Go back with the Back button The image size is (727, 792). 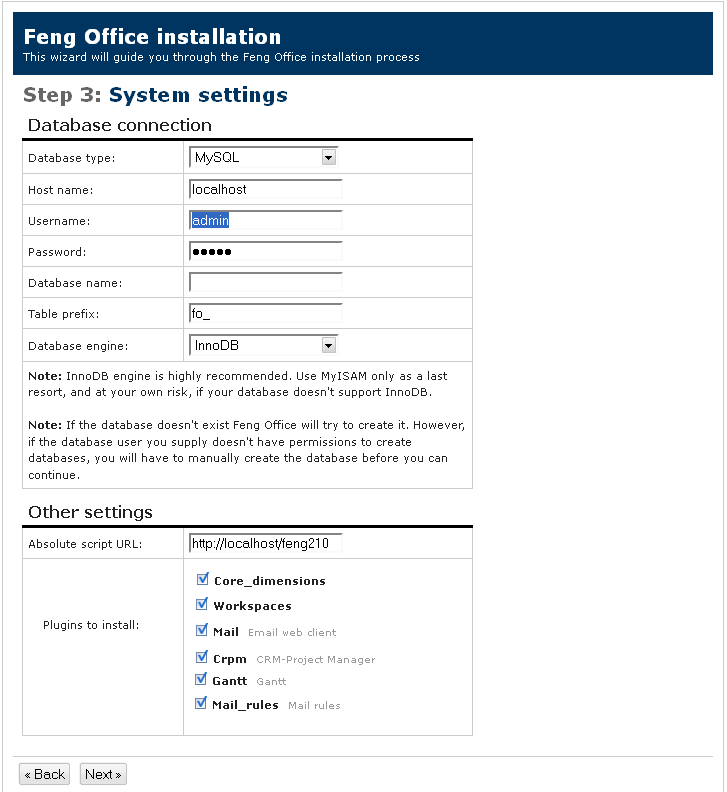click(45, 774)
